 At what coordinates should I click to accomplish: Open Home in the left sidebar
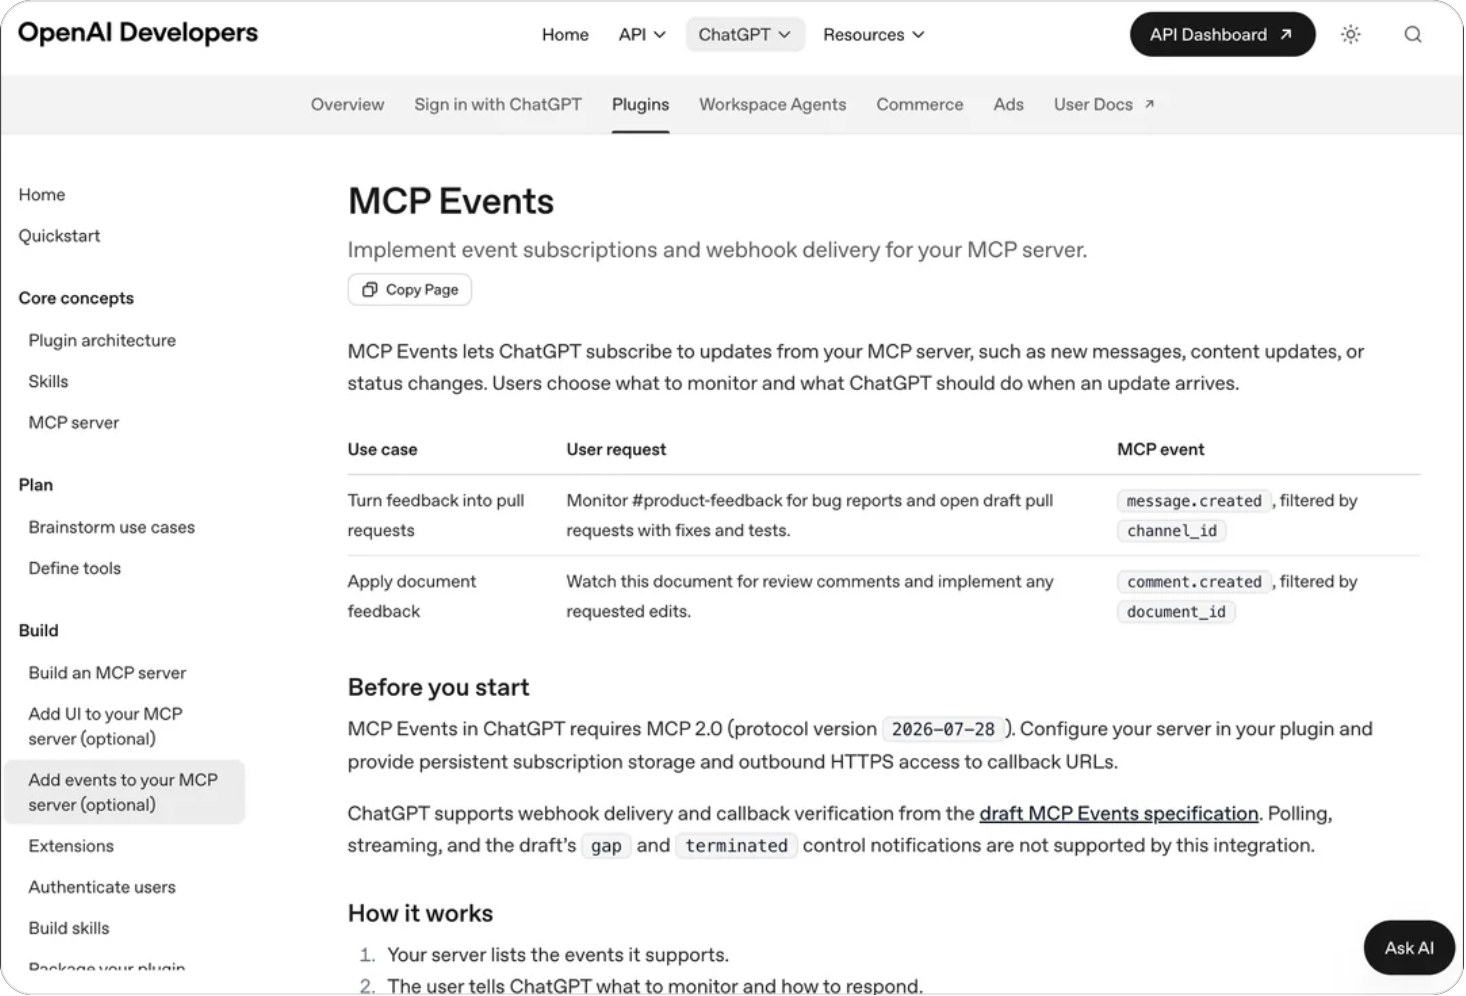[x=42, y=194]
